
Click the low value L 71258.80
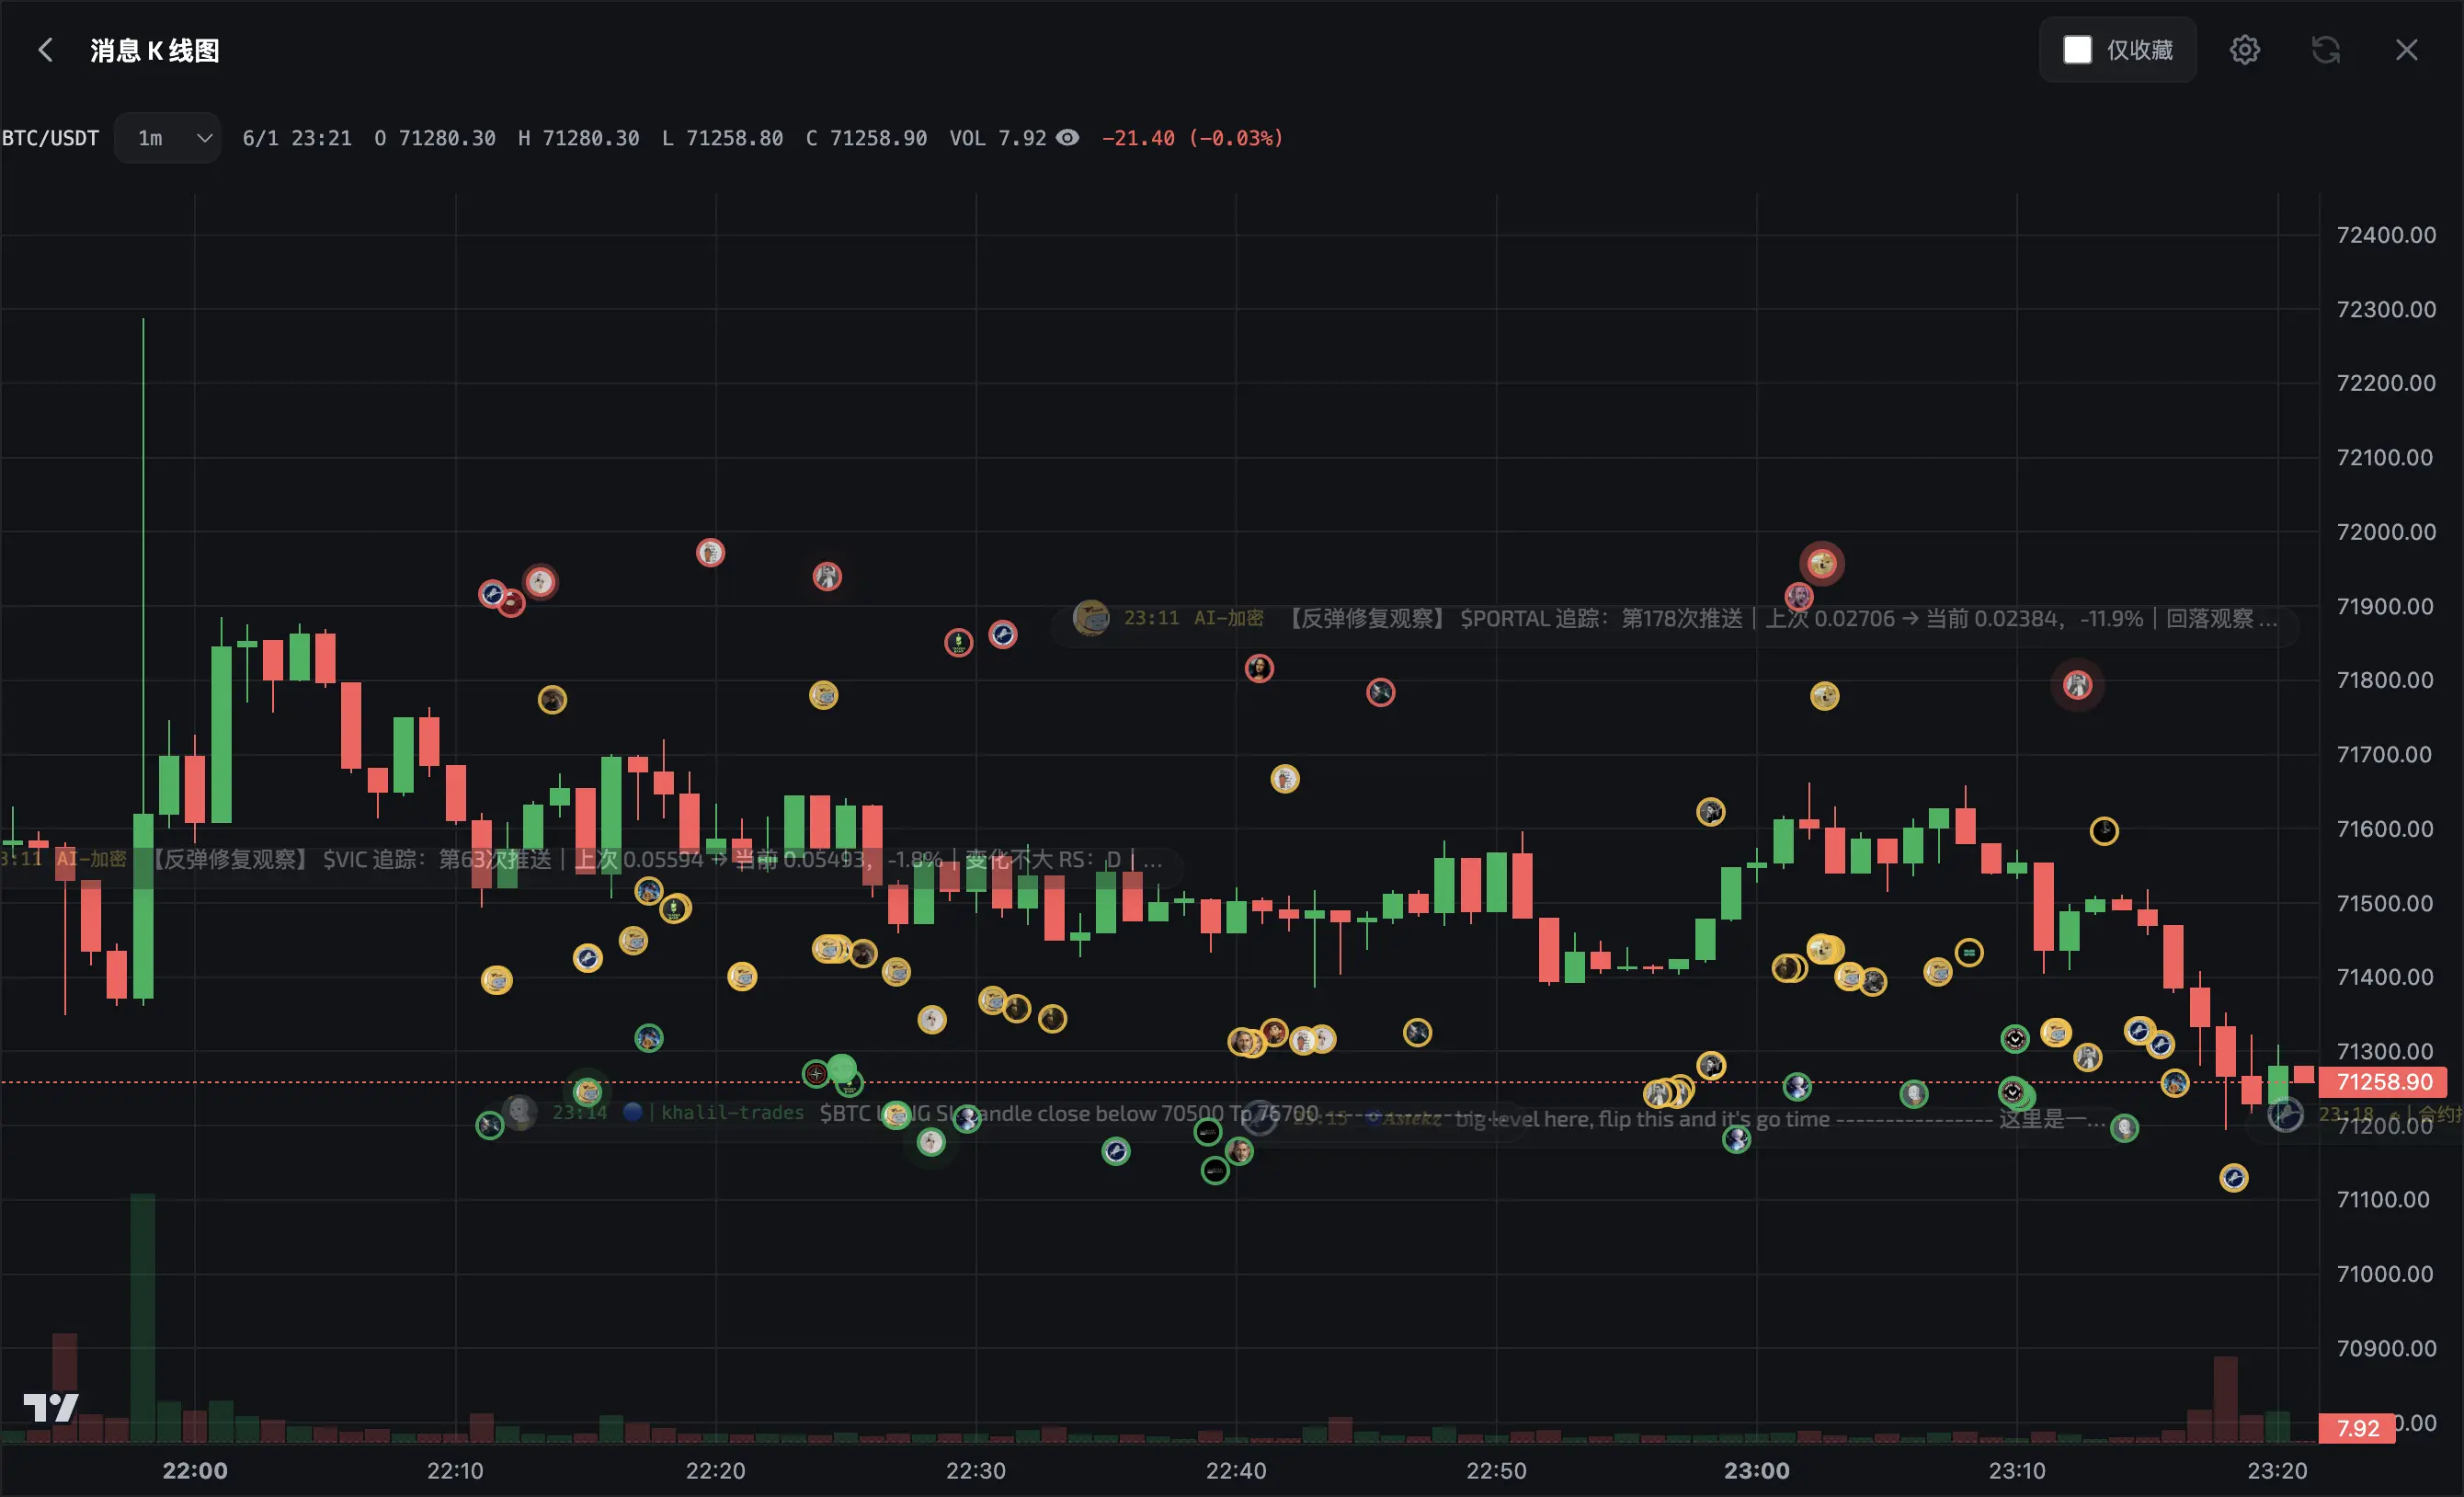point(723,138)
